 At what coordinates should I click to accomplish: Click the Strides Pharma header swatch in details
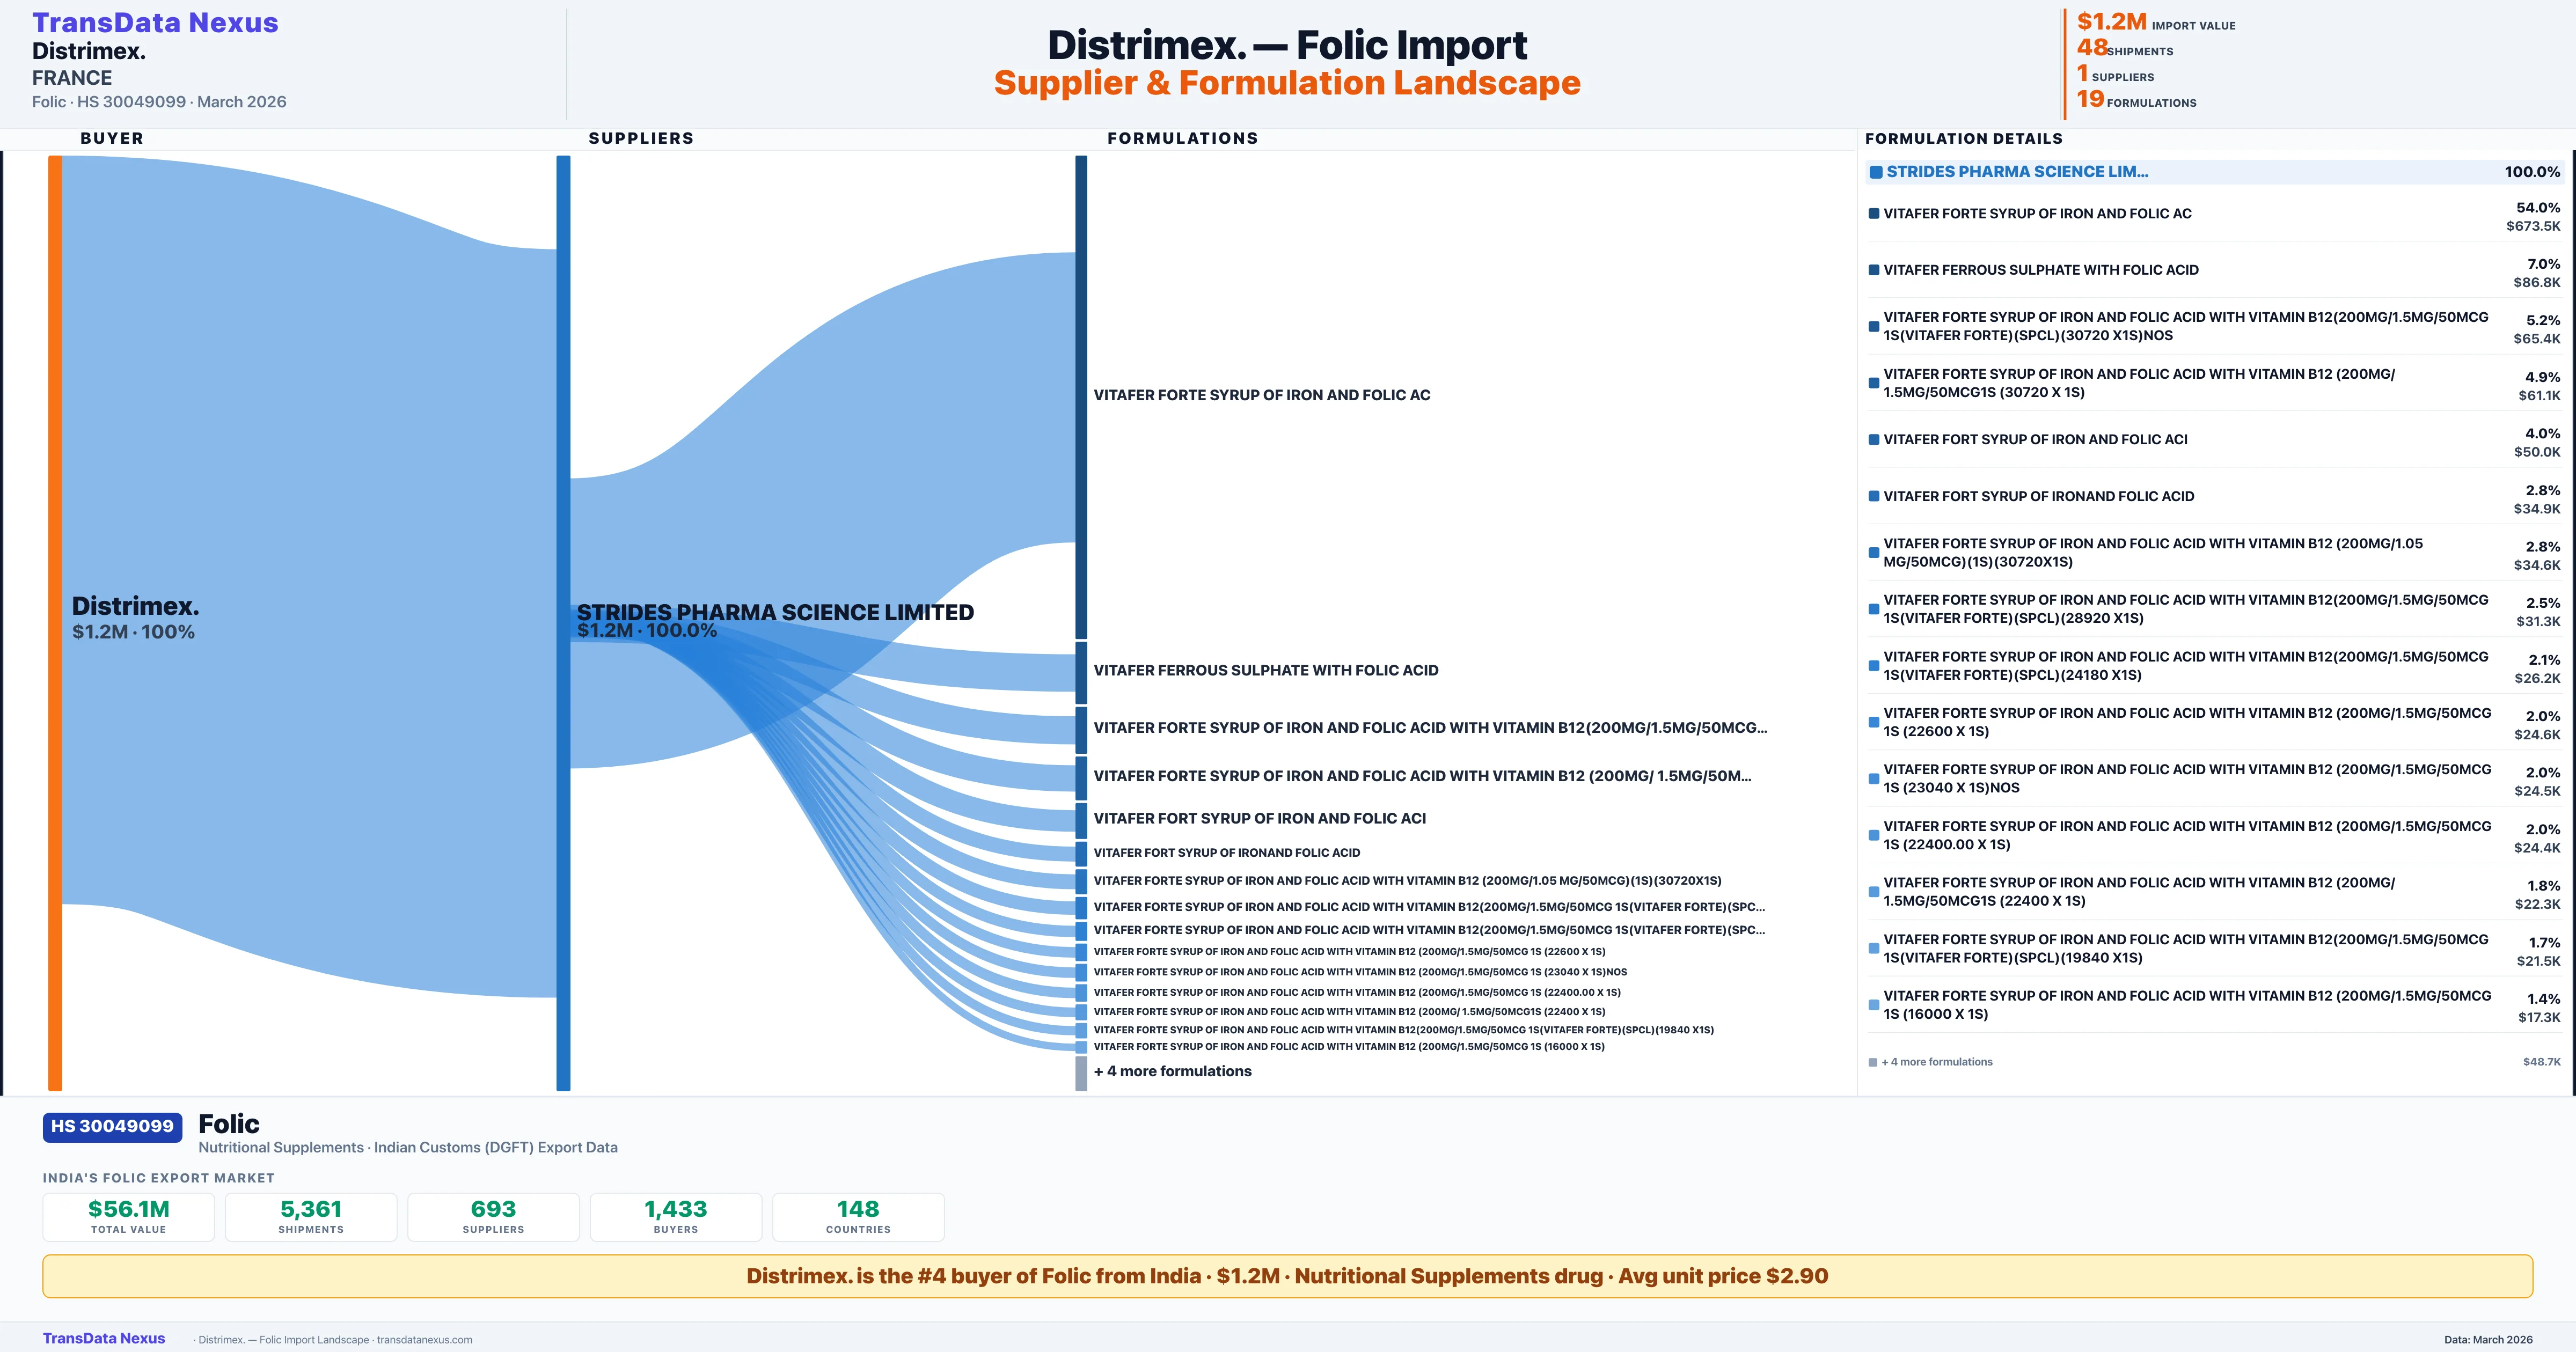(x=1876, y=172)
